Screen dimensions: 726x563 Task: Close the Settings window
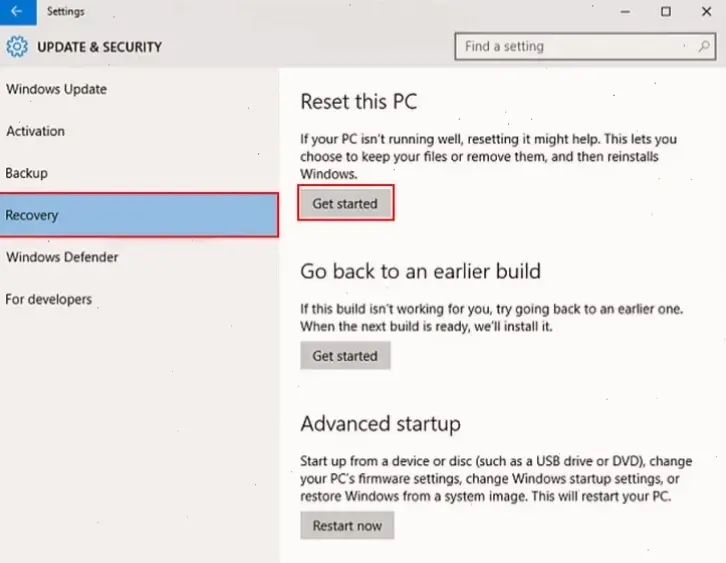coord(706,12)
